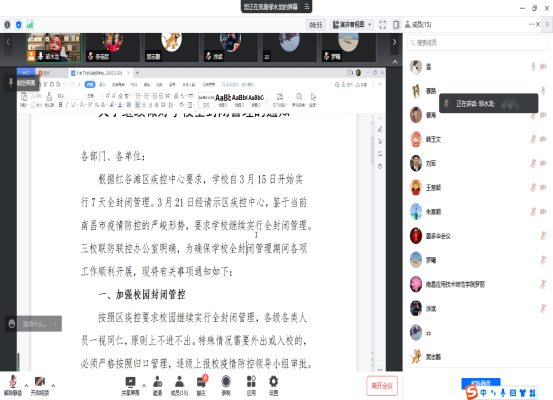The width and height of the screenshot is (553, 400).
Task: Leave the meeting via the red-outlined button
Action: [382, 386]
